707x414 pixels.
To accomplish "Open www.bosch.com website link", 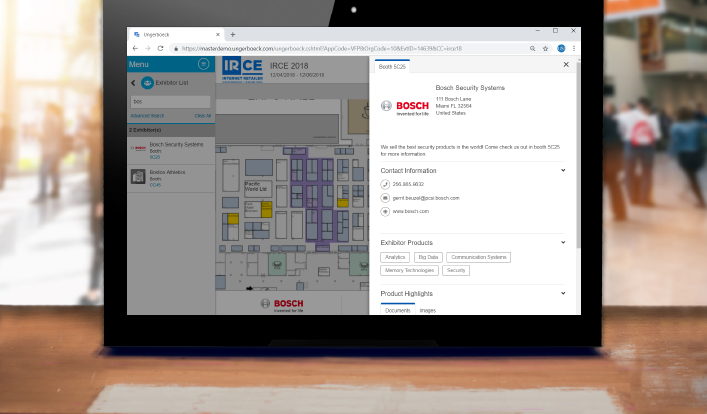I will (411, 212).
